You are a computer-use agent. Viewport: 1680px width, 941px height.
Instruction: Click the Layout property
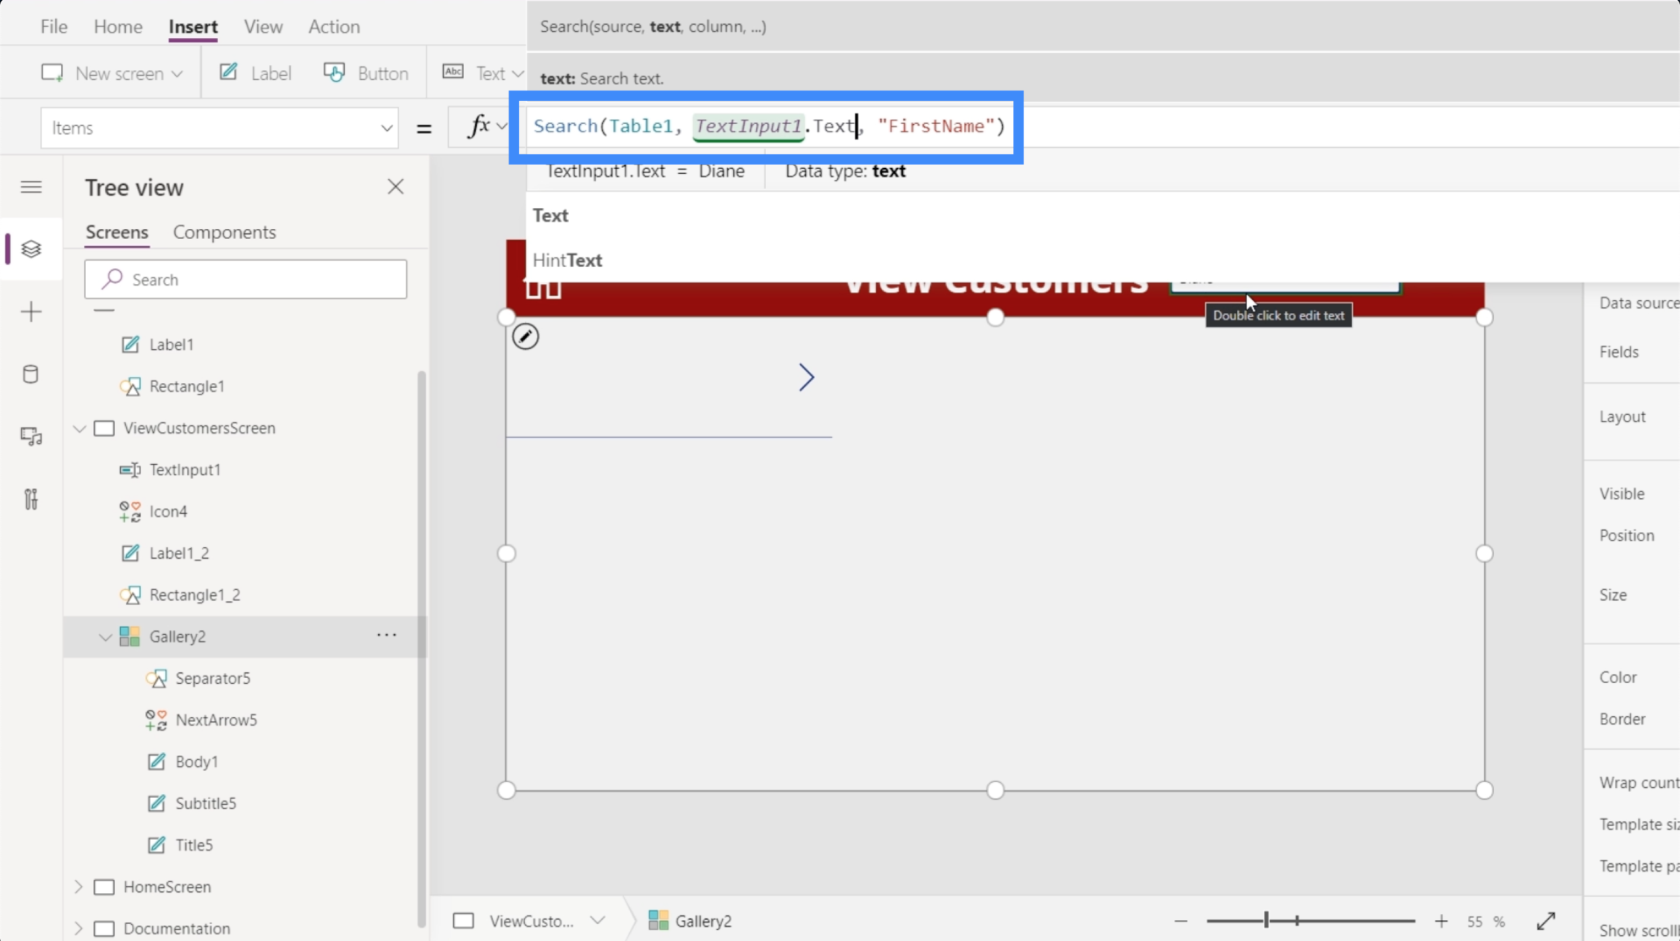coord(1622,417)
